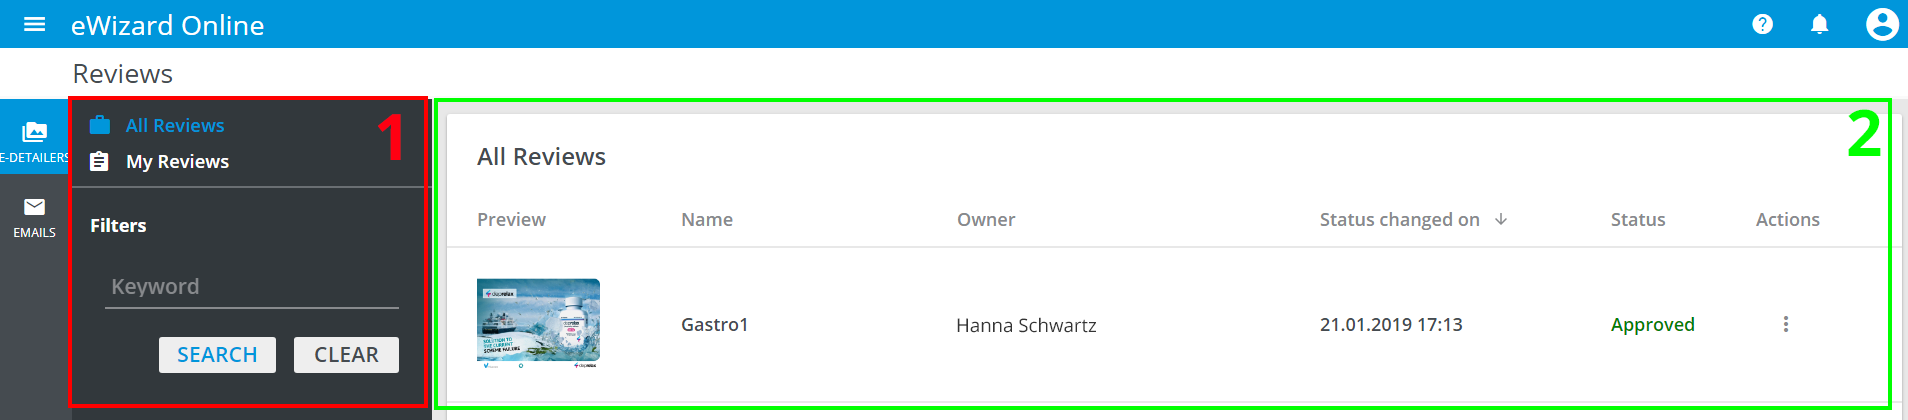
Task: Focus the Keyword filter field
Action: click(x=251, y=287)
